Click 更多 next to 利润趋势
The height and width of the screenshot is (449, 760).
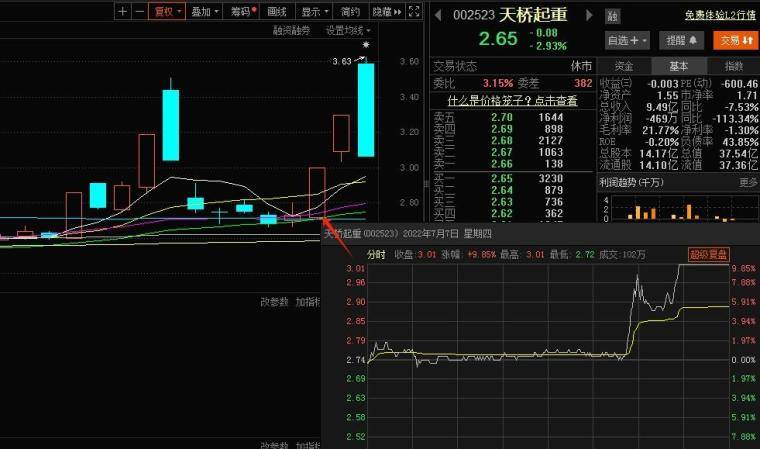pyautogui.click(x=748, y=182)
